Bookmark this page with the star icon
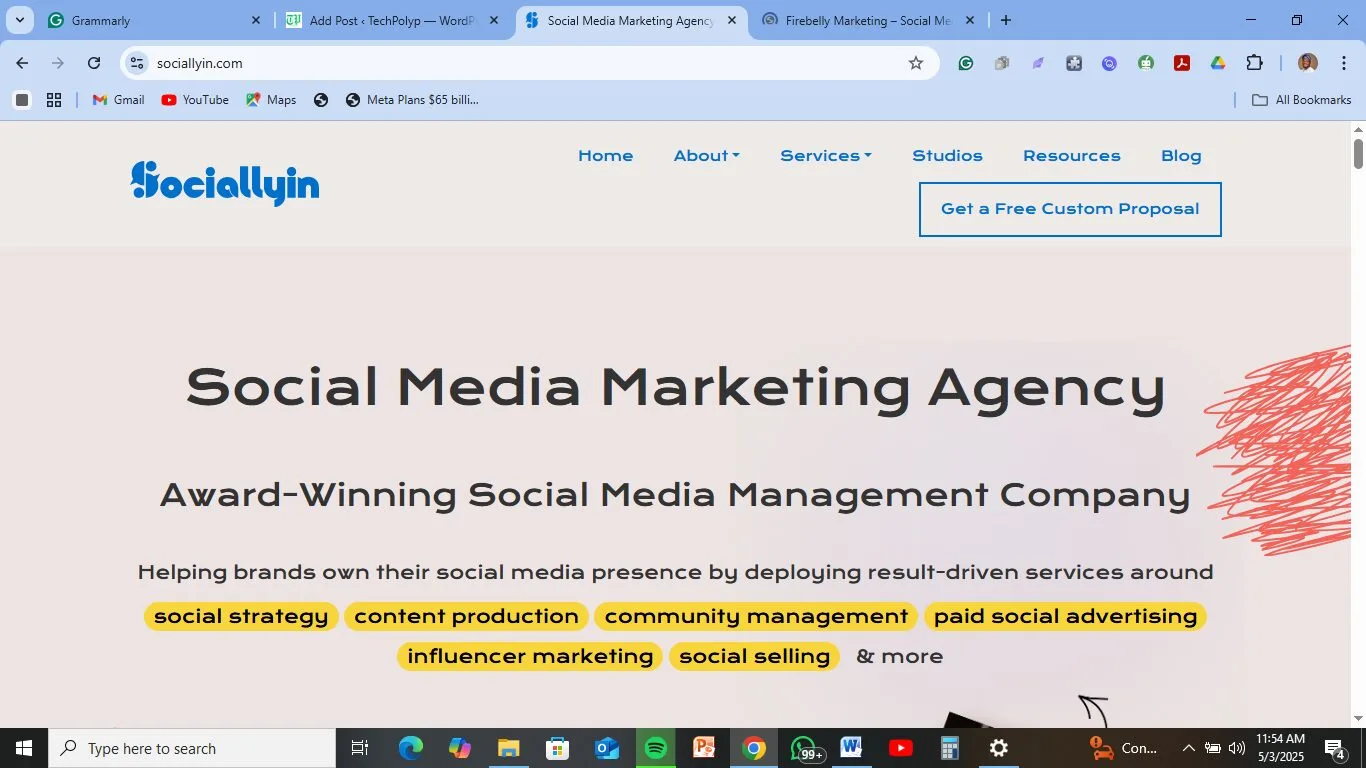Viewport: 1366px width, 768px height. [915, 63]
